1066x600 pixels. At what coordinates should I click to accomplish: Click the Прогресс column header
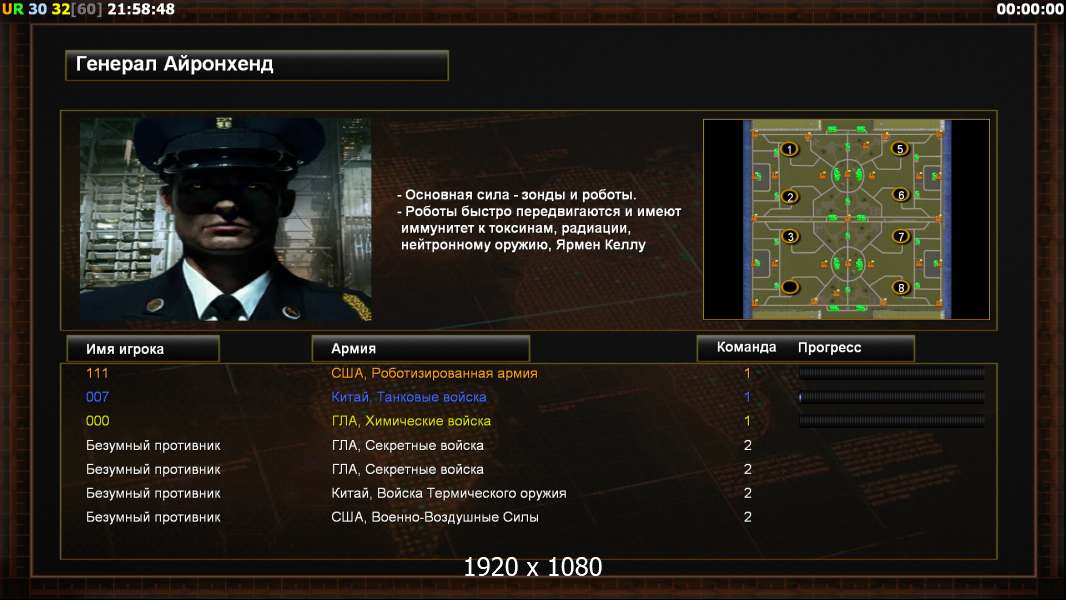tap(829, 347)
